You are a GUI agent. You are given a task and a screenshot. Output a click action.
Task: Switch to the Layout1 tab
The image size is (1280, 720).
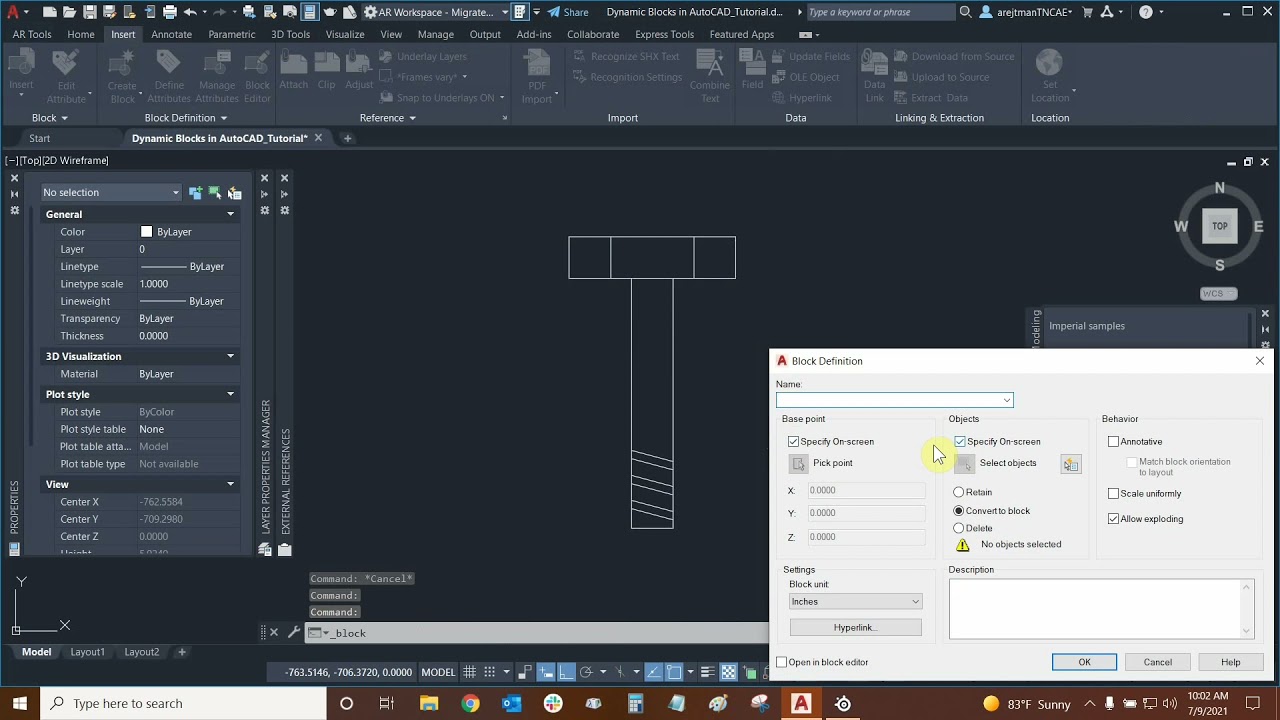click(87, 652)
